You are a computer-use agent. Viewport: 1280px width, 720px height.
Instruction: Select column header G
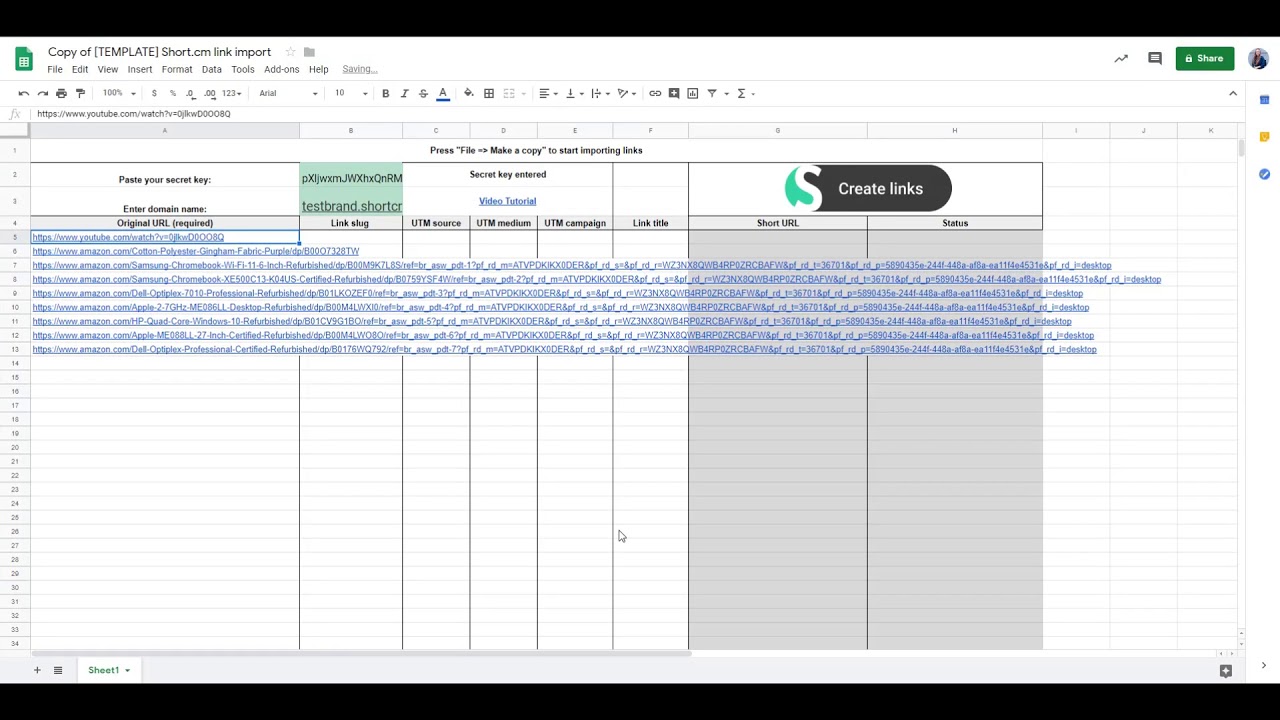click(x=778, y=131)
